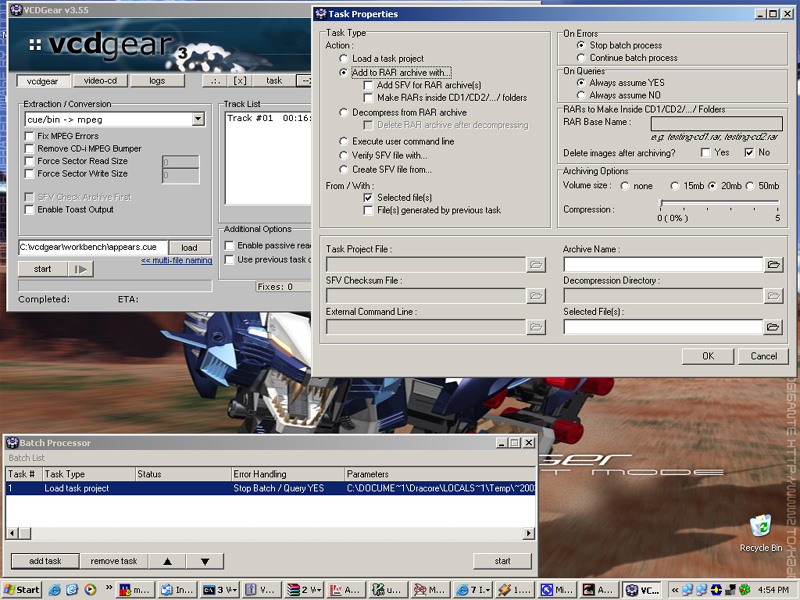Check Make RARs inside CD1/CD2 folders
This screenshot has height=600, width=800.
(368, 97)
